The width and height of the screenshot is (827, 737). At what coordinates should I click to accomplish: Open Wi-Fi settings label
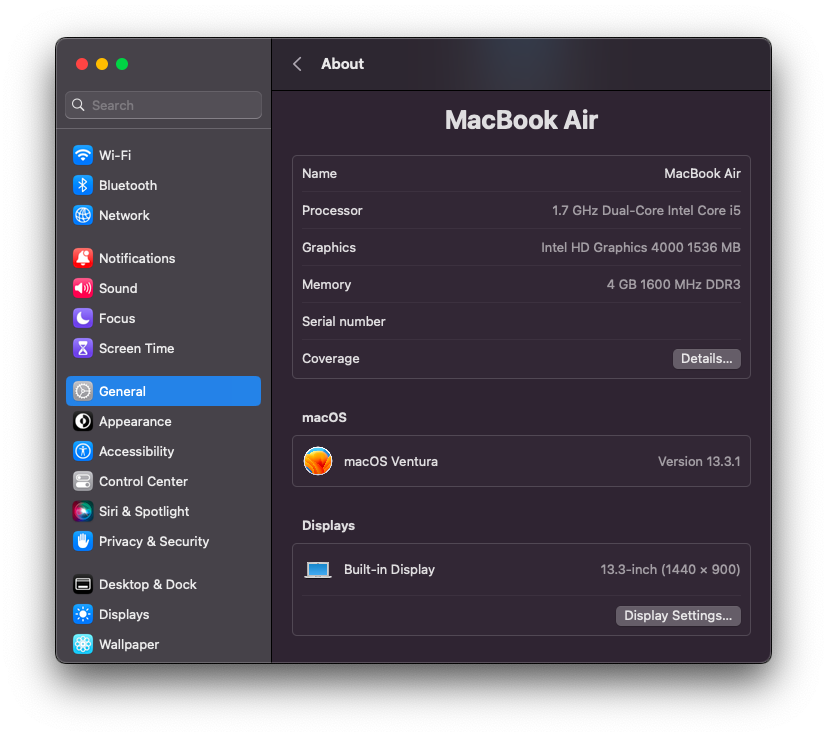point(115,155)
